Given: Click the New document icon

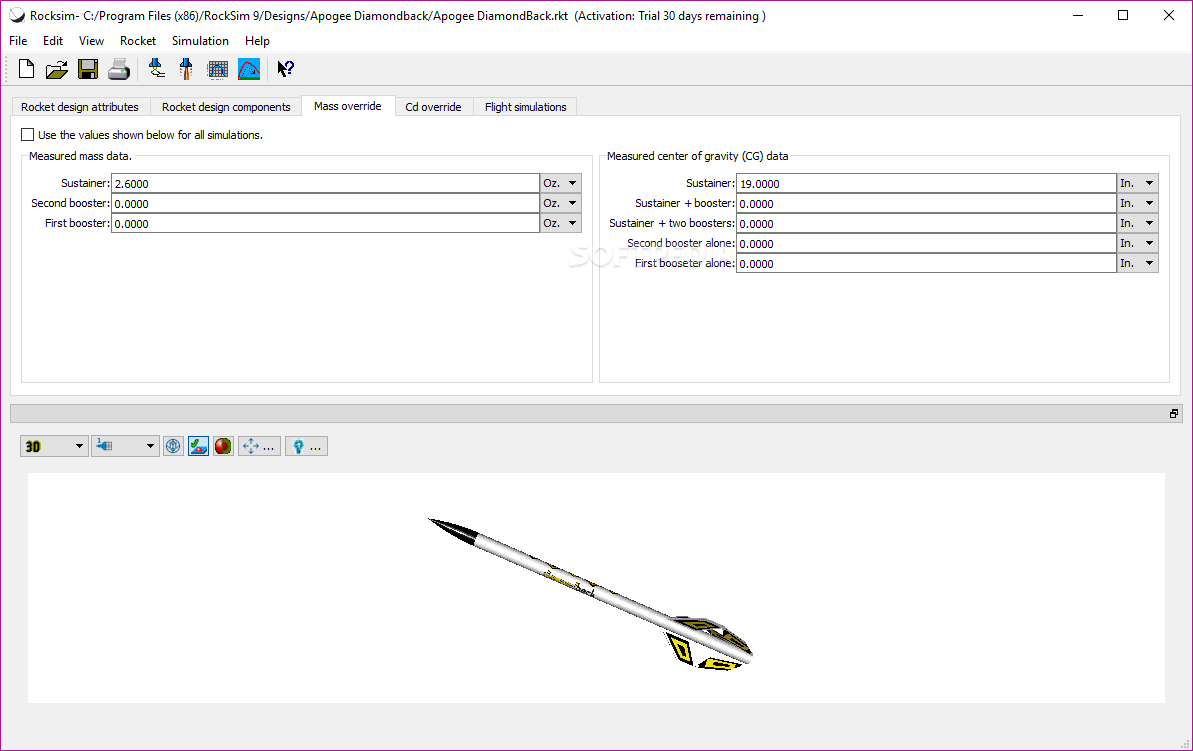Looking at the screenshot, I should click(x=26, y=69).
